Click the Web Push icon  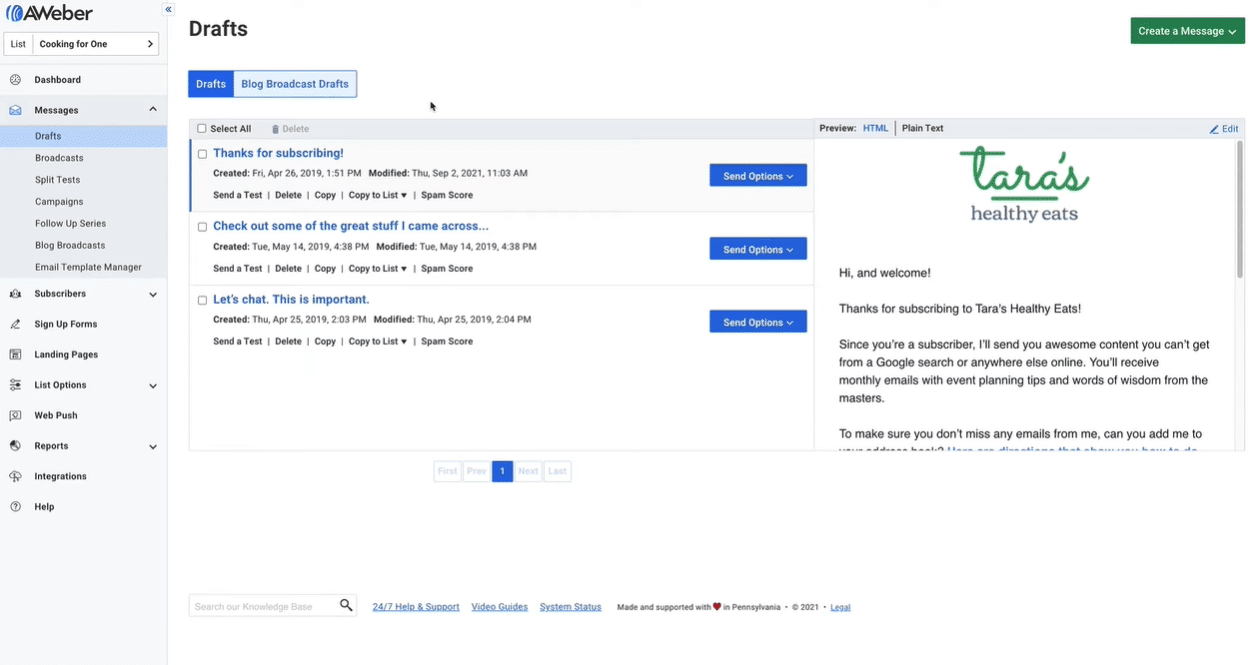pos(15,416)
